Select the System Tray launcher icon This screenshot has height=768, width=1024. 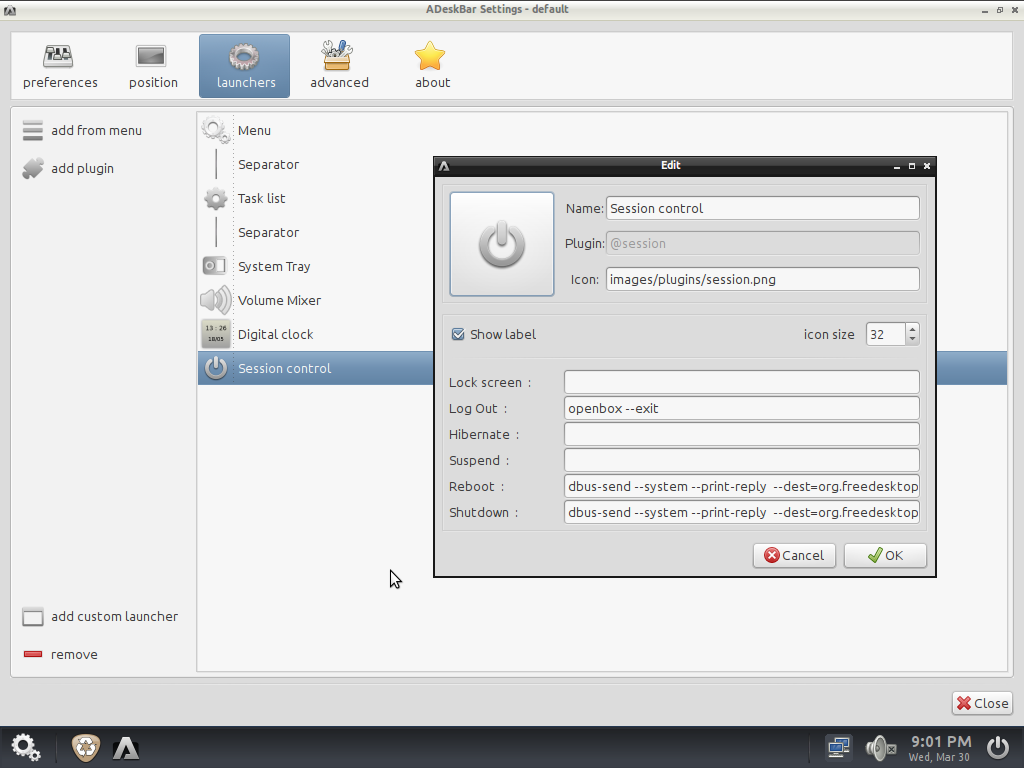click(x=215, y=266)
